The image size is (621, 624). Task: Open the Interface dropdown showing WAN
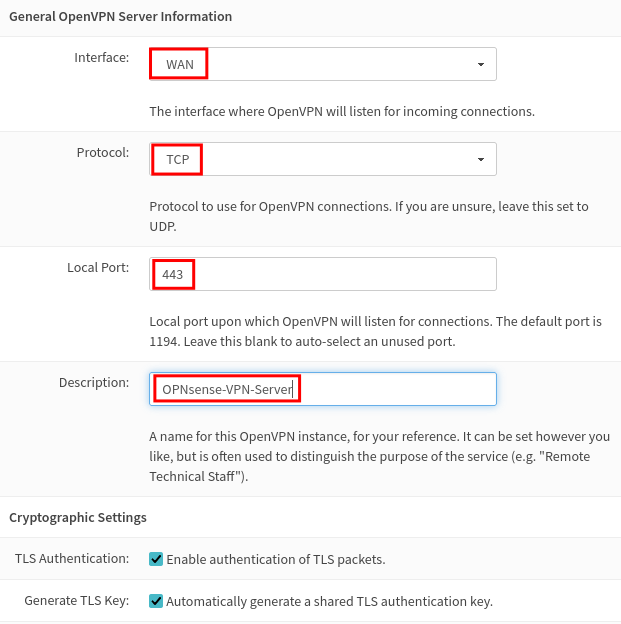click(x=323, y=64)
